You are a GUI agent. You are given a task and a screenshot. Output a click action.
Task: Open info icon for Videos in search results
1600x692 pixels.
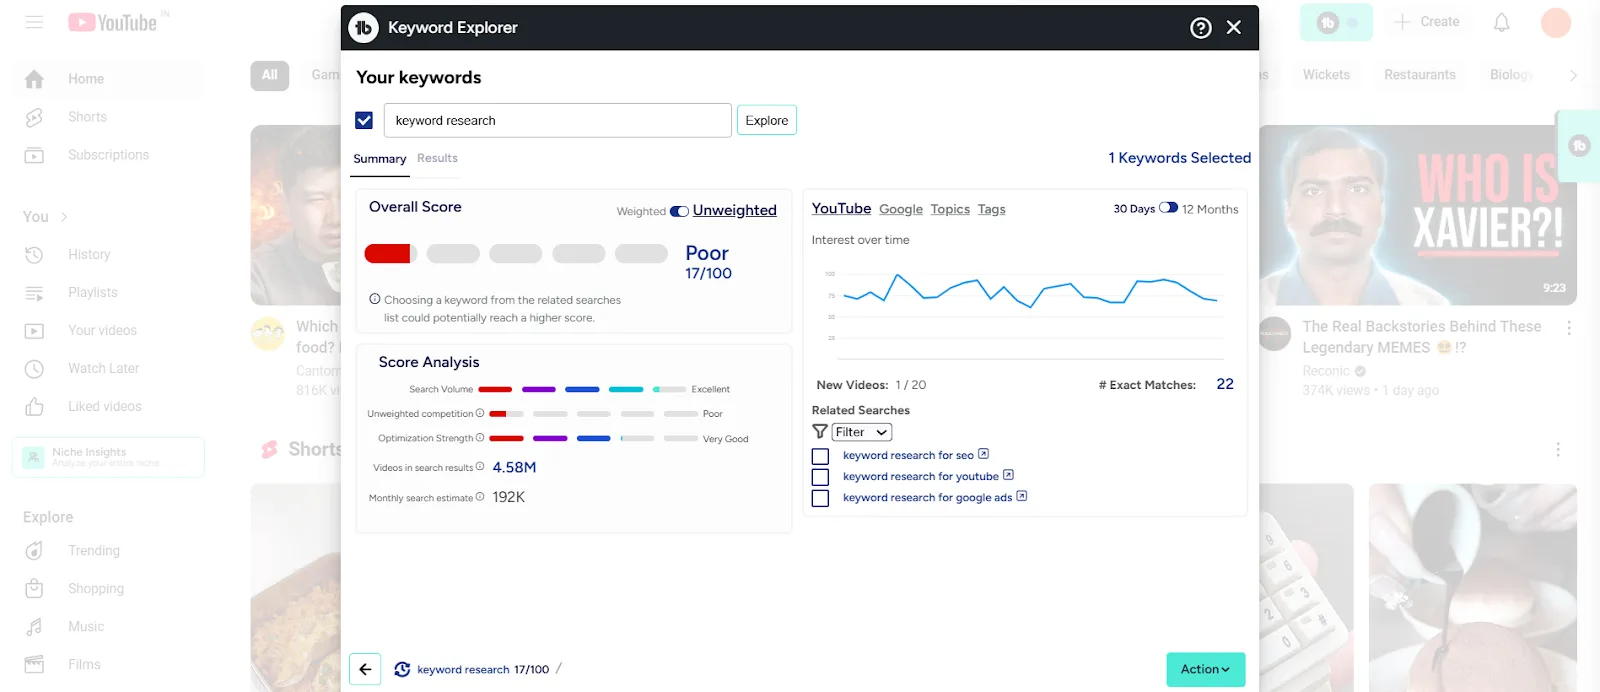480,467
